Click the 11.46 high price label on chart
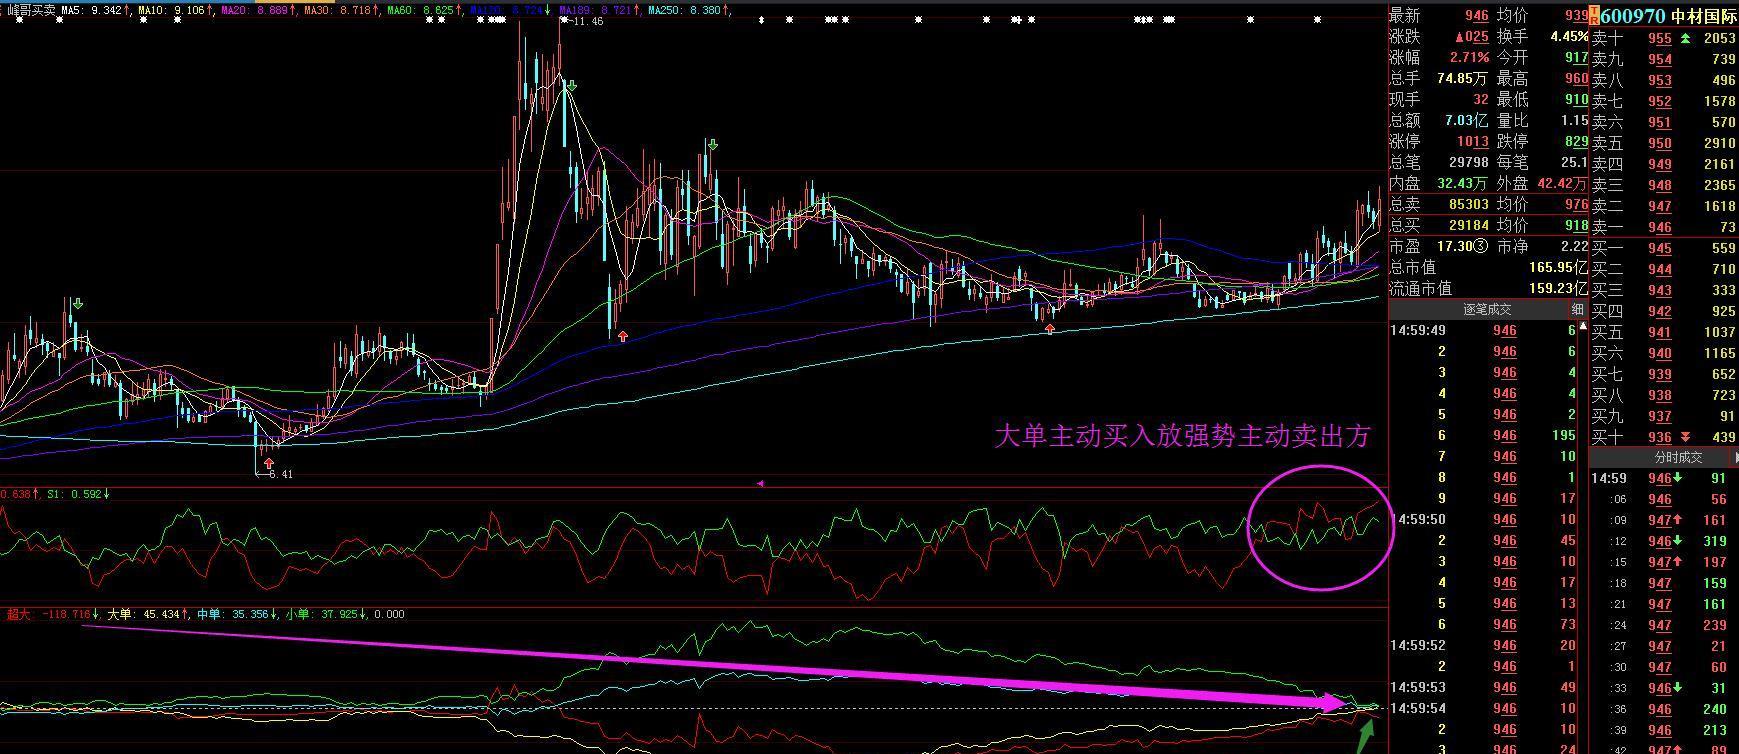Image resolution: width=1739 pixels, height=754 pixels. coord(589,21)
